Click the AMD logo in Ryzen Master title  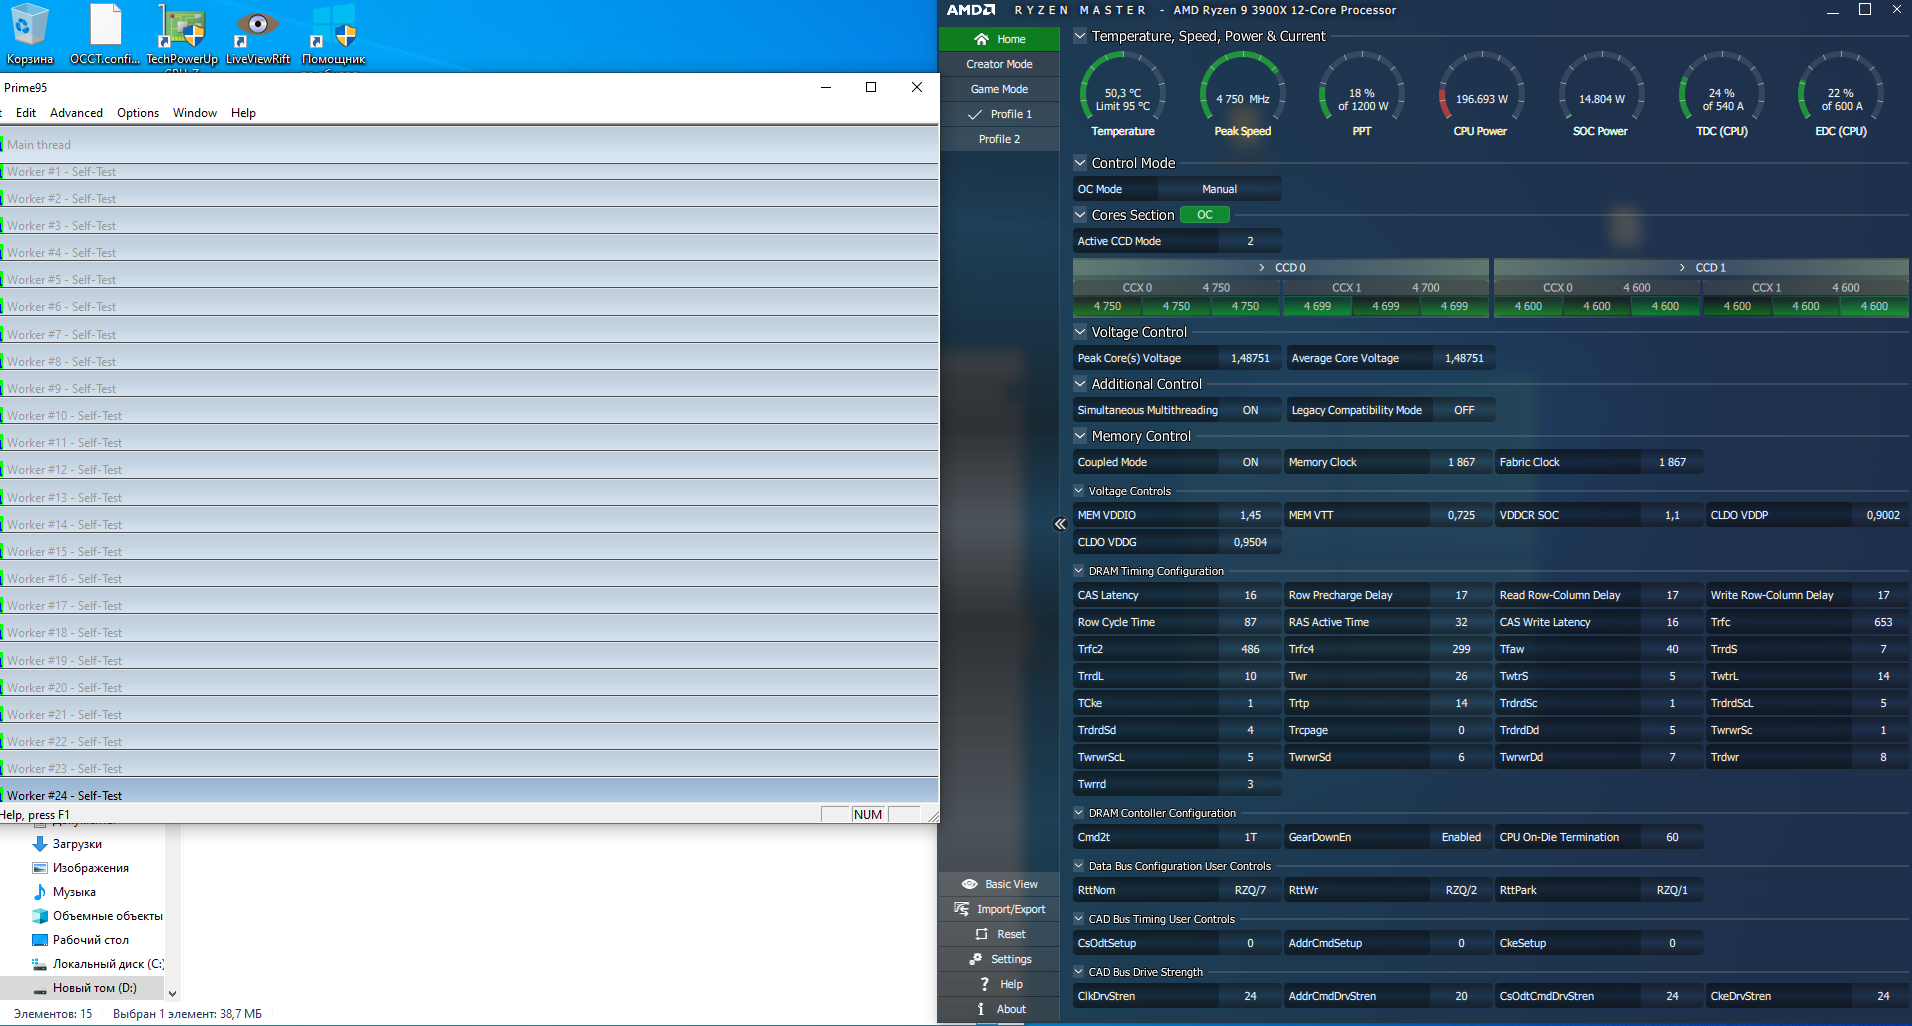971,10
